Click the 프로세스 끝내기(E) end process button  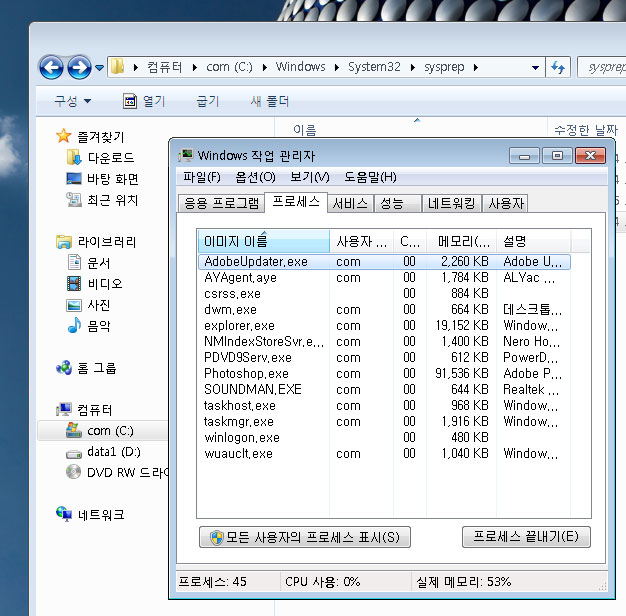pyautogui.click(x=526, y=537)
